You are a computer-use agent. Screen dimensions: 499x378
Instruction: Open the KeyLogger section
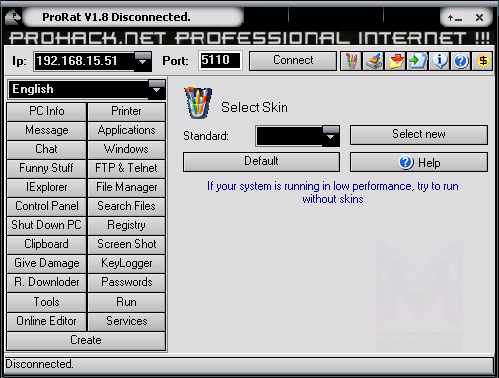[127, 263]
